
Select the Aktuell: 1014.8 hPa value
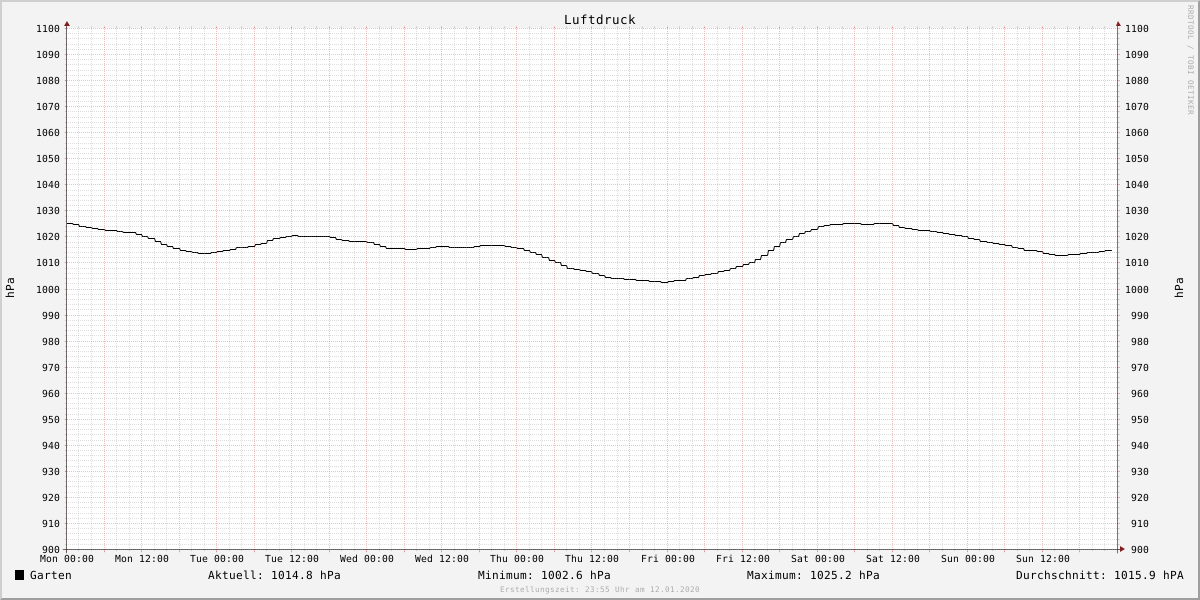(274, 575)
